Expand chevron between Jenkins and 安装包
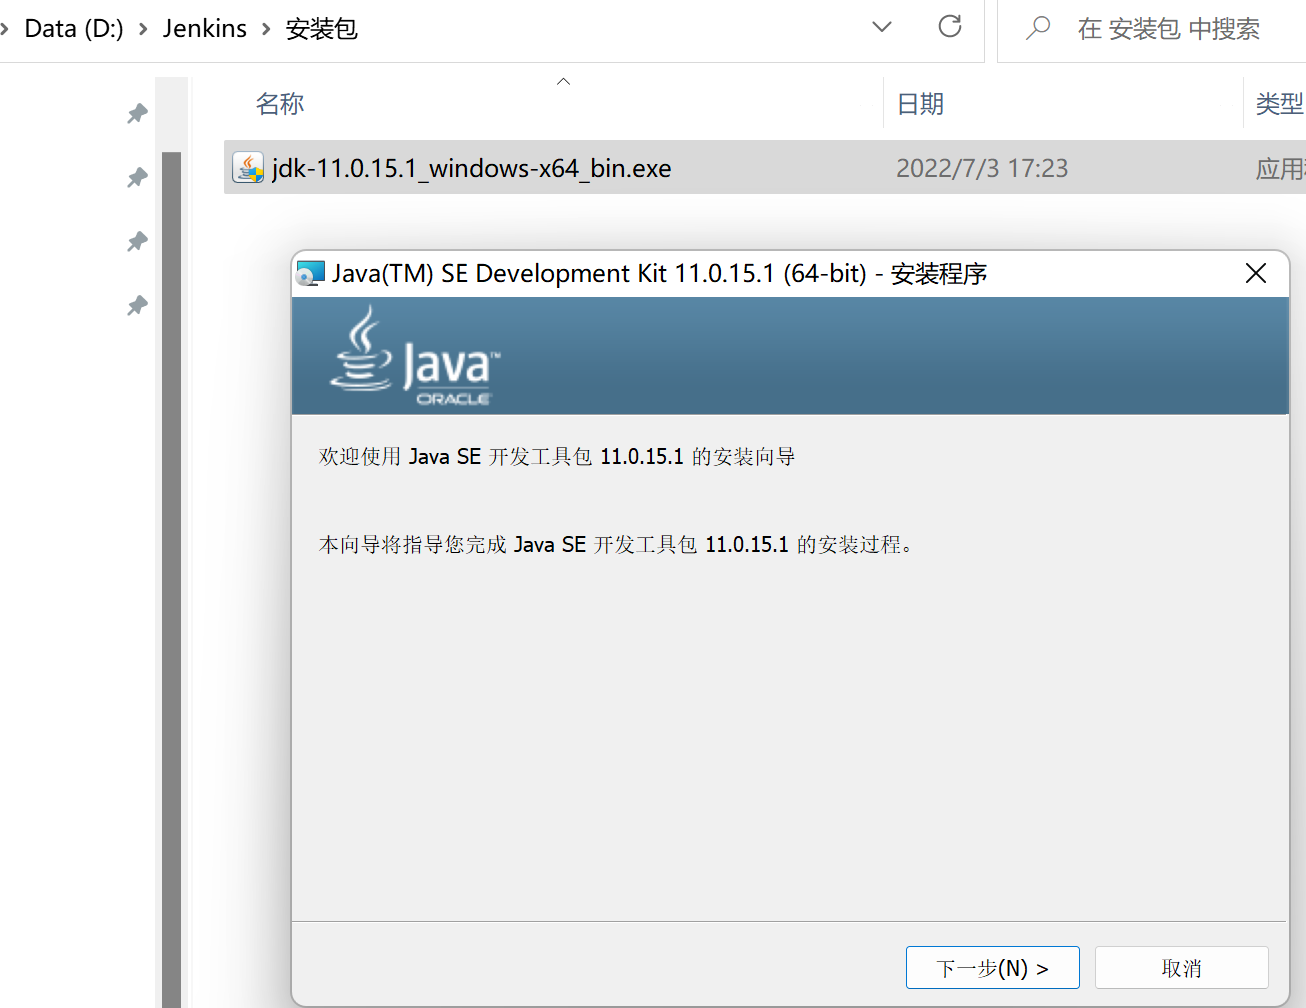This screenshot has height=1008, width=1306. click(266, 29)
